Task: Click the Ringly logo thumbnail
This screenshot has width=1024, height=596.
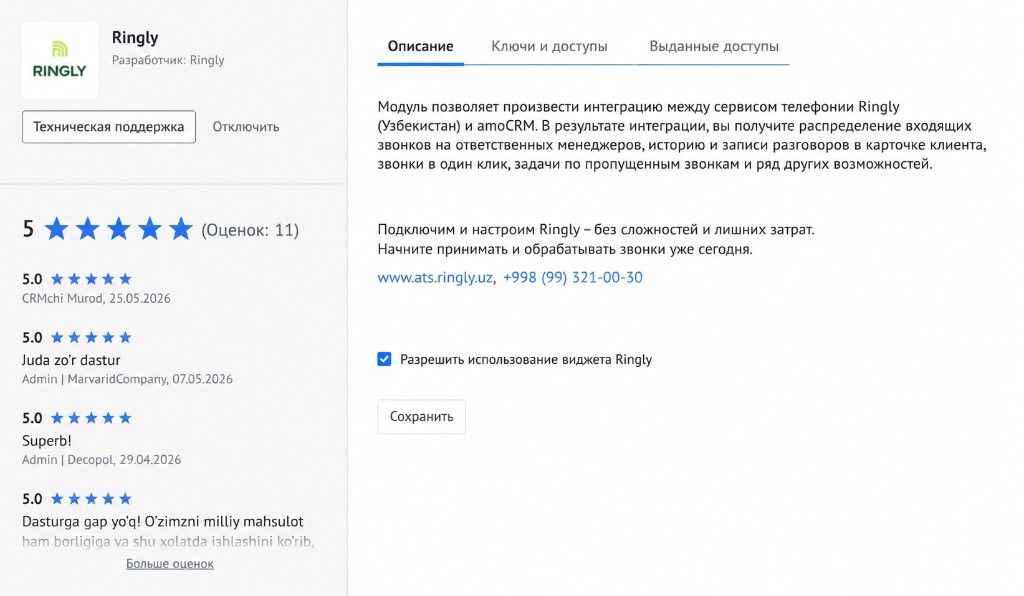Action: point(59,60)
